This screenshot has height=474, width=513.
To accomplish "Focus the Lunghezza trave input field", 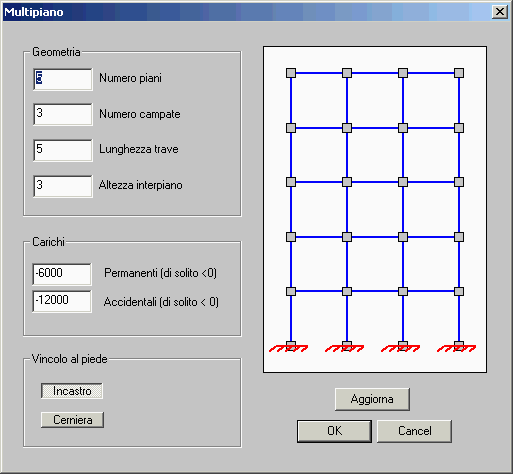I will [x=63, y=150].
